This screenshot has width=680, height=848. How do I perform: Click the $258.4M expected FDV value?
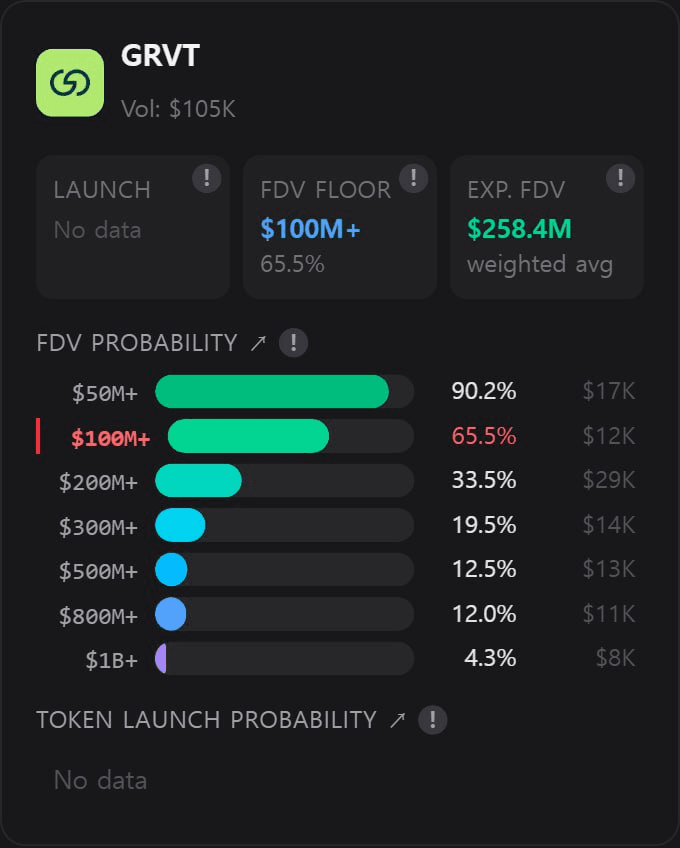519,229
